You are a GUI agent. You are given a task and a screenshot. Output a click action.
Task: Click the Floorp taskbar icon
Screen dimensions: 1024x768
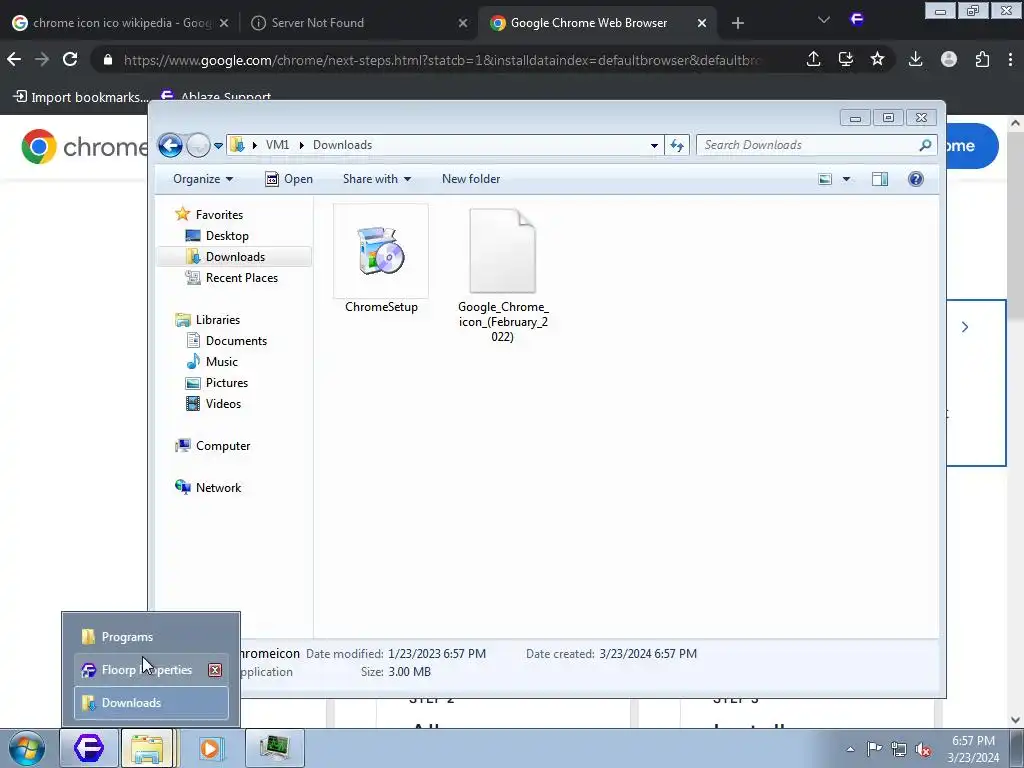tap(88, 748)
